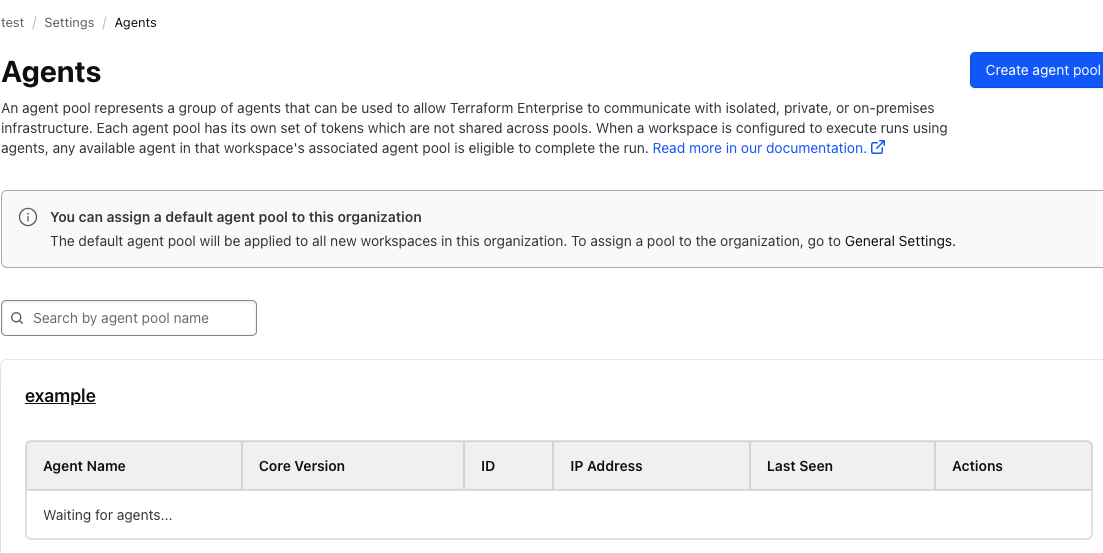Select the ID column header
Viewport: 1103px width, 553px height.
488,466
